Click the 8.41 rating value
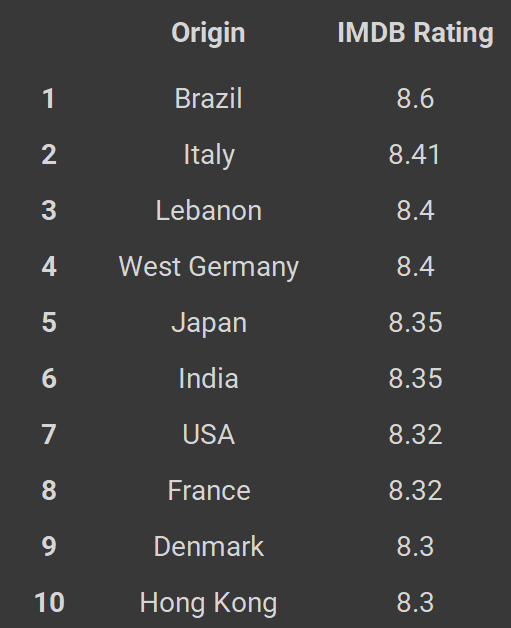This screenshot has height=628, width=511. coord(414,155)
